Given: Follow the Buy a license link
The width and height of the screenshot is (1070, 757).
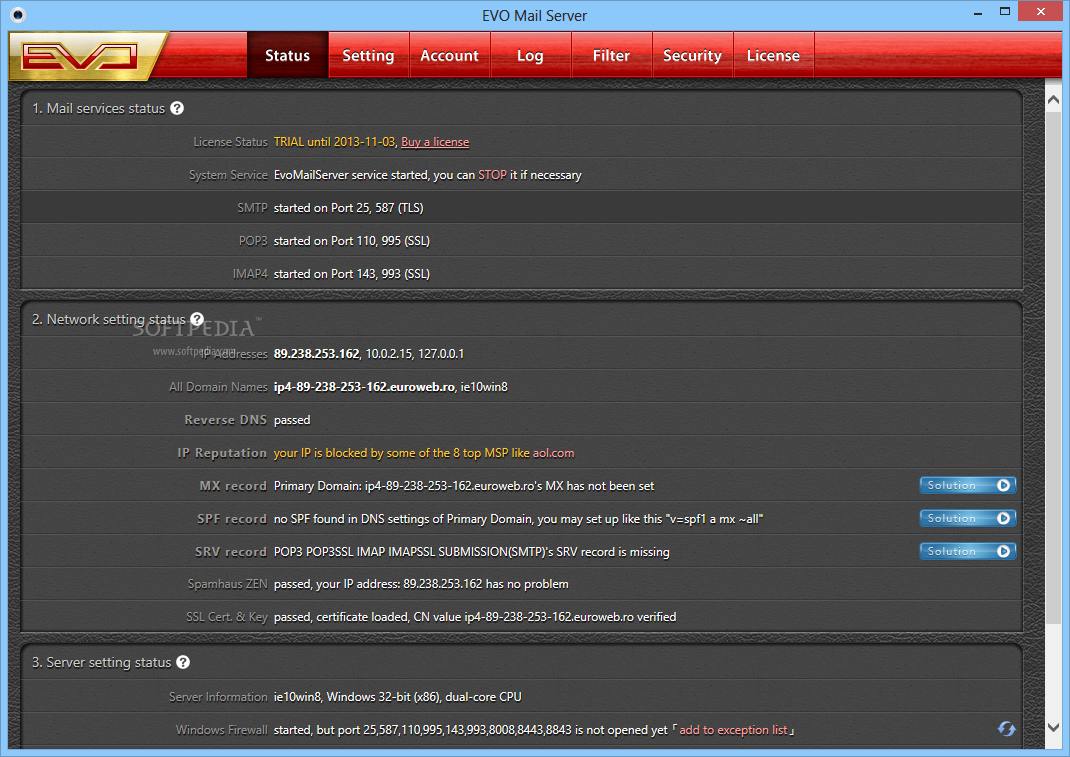Looking at the screenshot, I should (435, 142).
